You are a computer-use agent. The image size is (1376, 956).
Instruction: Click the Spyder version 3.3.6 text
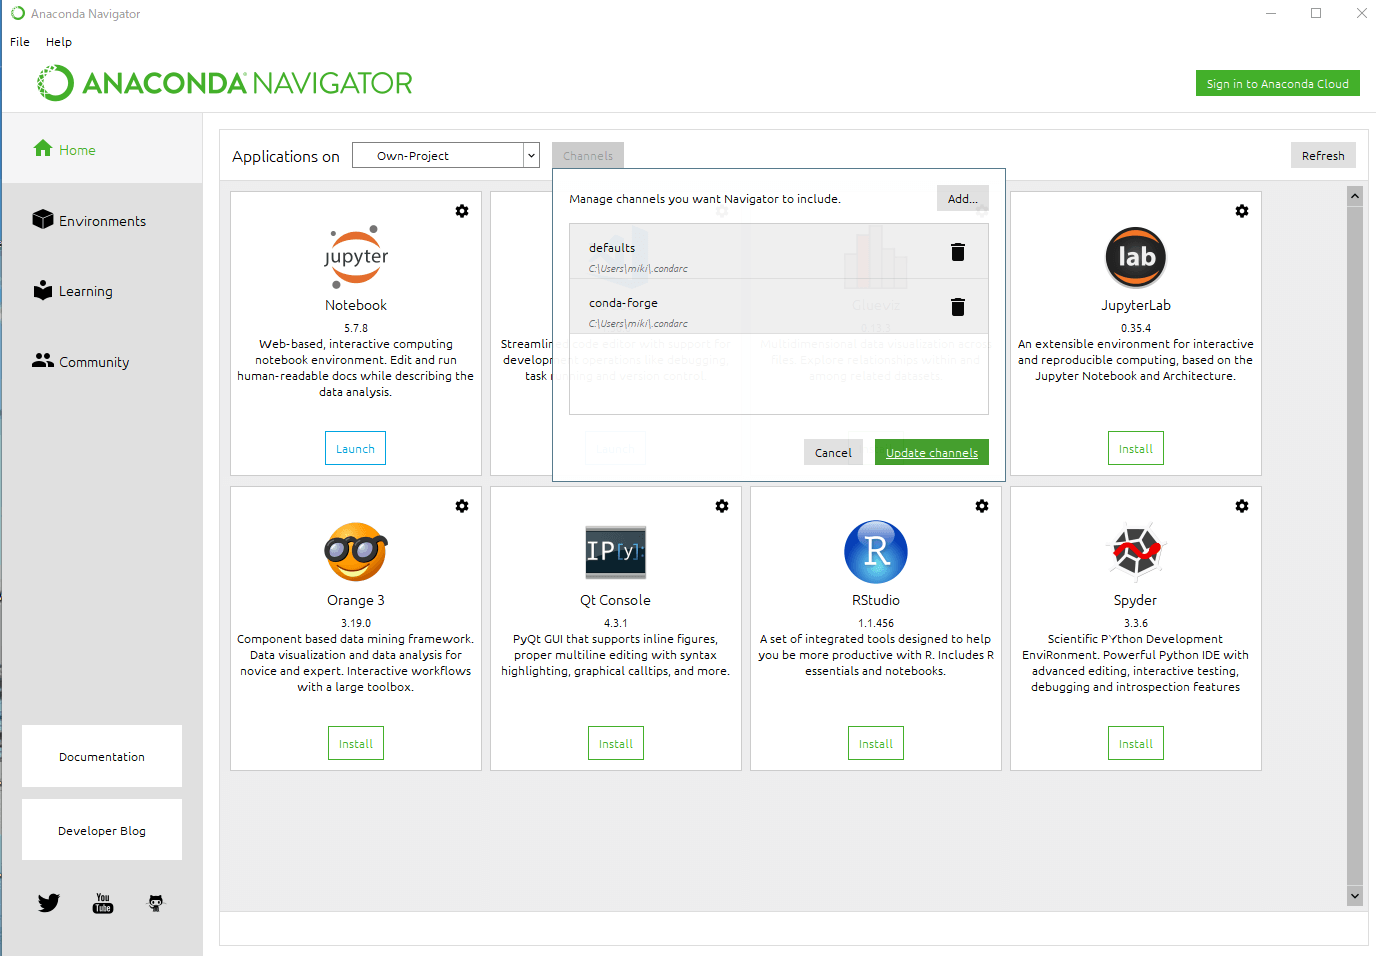pos(1136,623)
